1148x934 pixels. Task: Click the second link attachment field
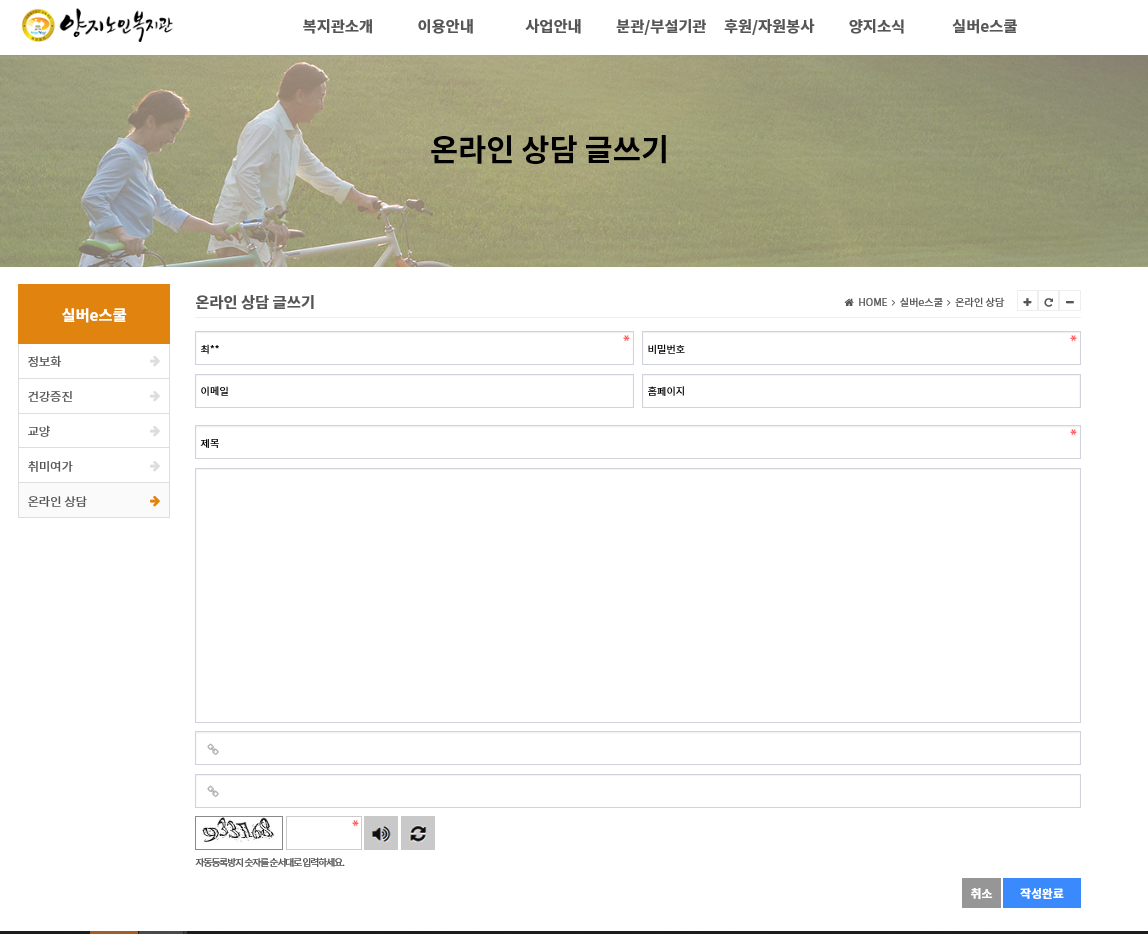pyautogui.click(x=638, y=791)
